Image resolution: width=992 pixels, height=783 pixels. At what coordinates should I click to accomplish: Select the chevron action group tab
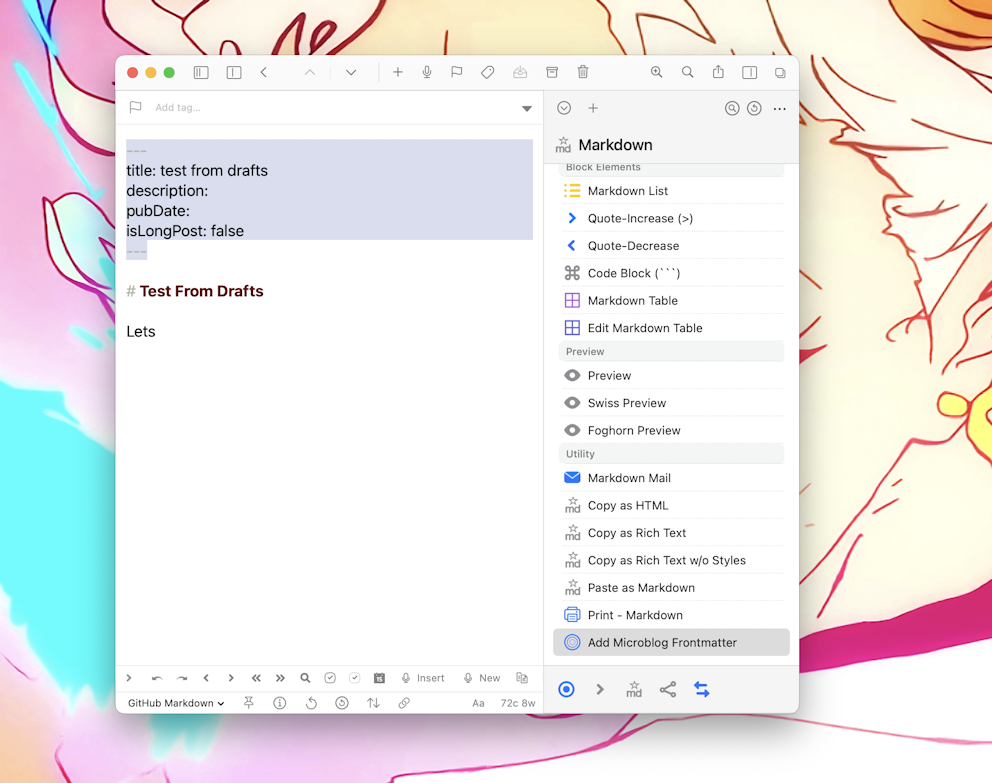[x=600, y=689]
